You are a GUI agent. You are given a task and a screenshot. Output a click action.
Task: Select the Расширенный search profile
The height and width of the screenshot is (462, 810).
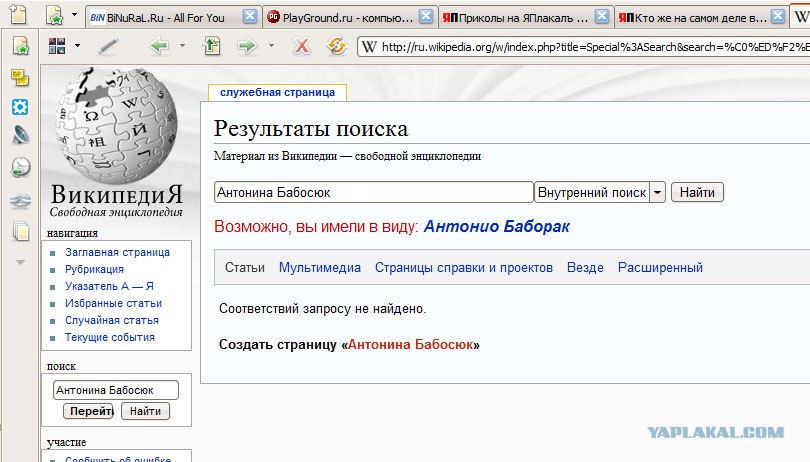660,268
